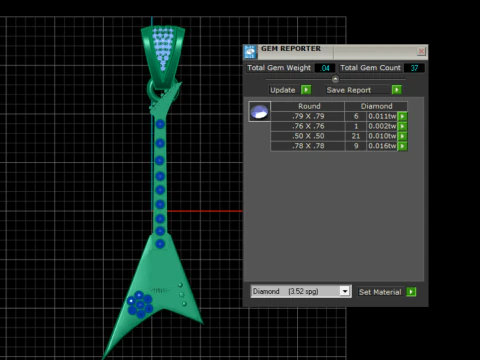Click the Round column header
The width and height of the screenshot is (480, 360).
pyautogui.click(x=309, y=106)
